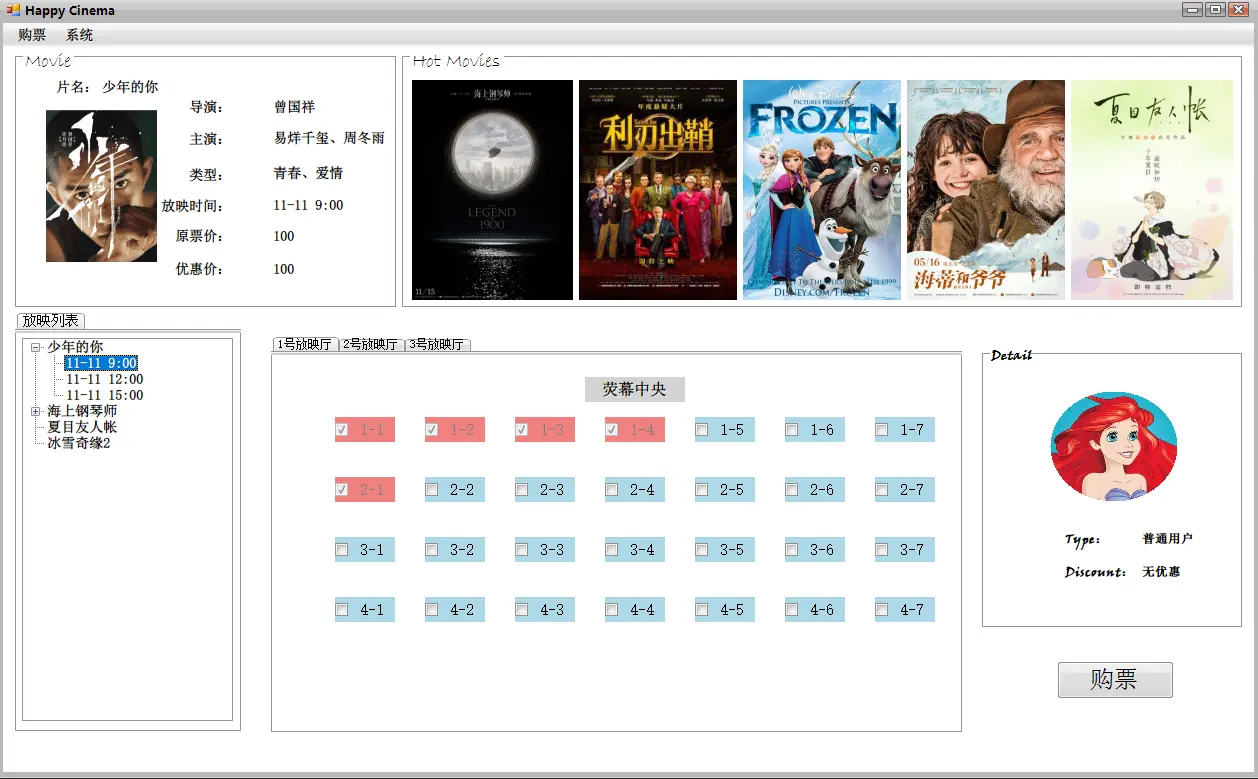Select the 利刃出鞘 poster
The height and width of the screenshot is (779, 1258).
[x=658, y=190]
